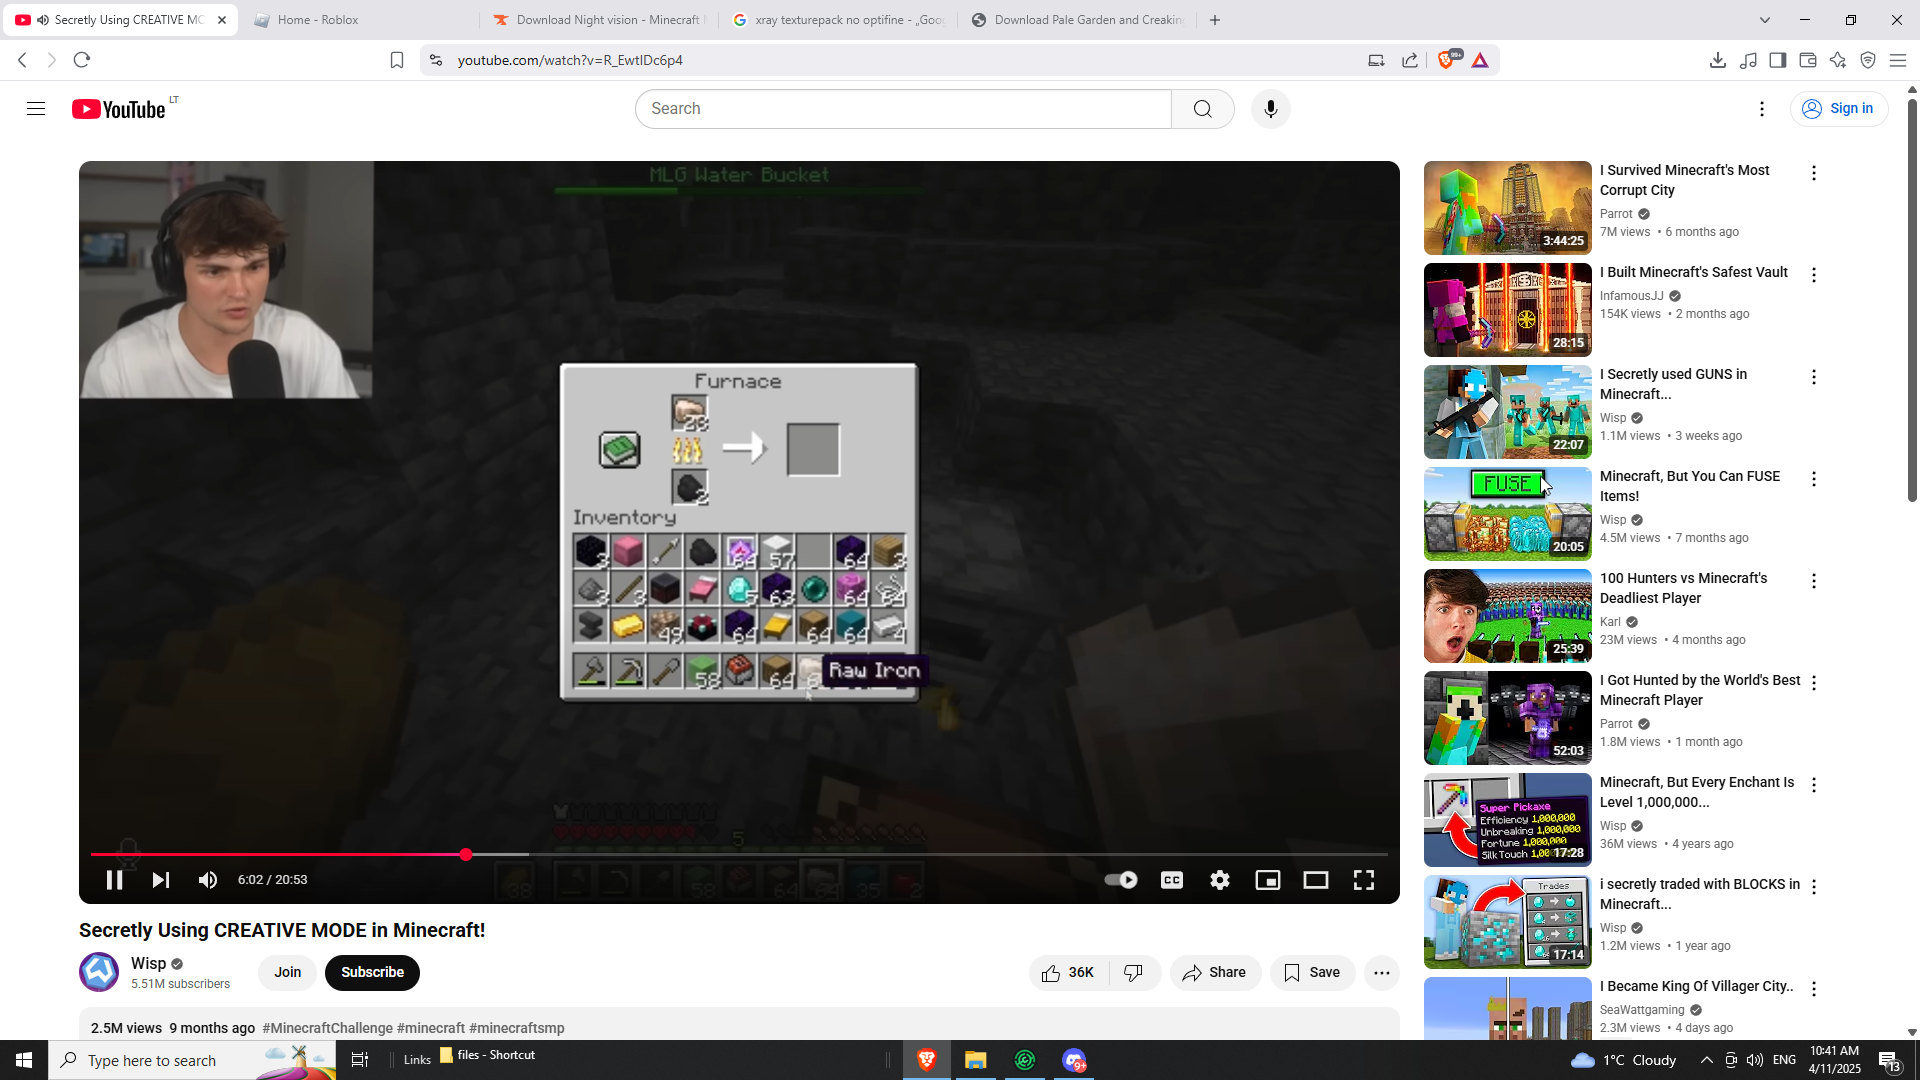Open the miniplayer
This screenshot has width=1920, height=1080.
(x=1267, y=880)
